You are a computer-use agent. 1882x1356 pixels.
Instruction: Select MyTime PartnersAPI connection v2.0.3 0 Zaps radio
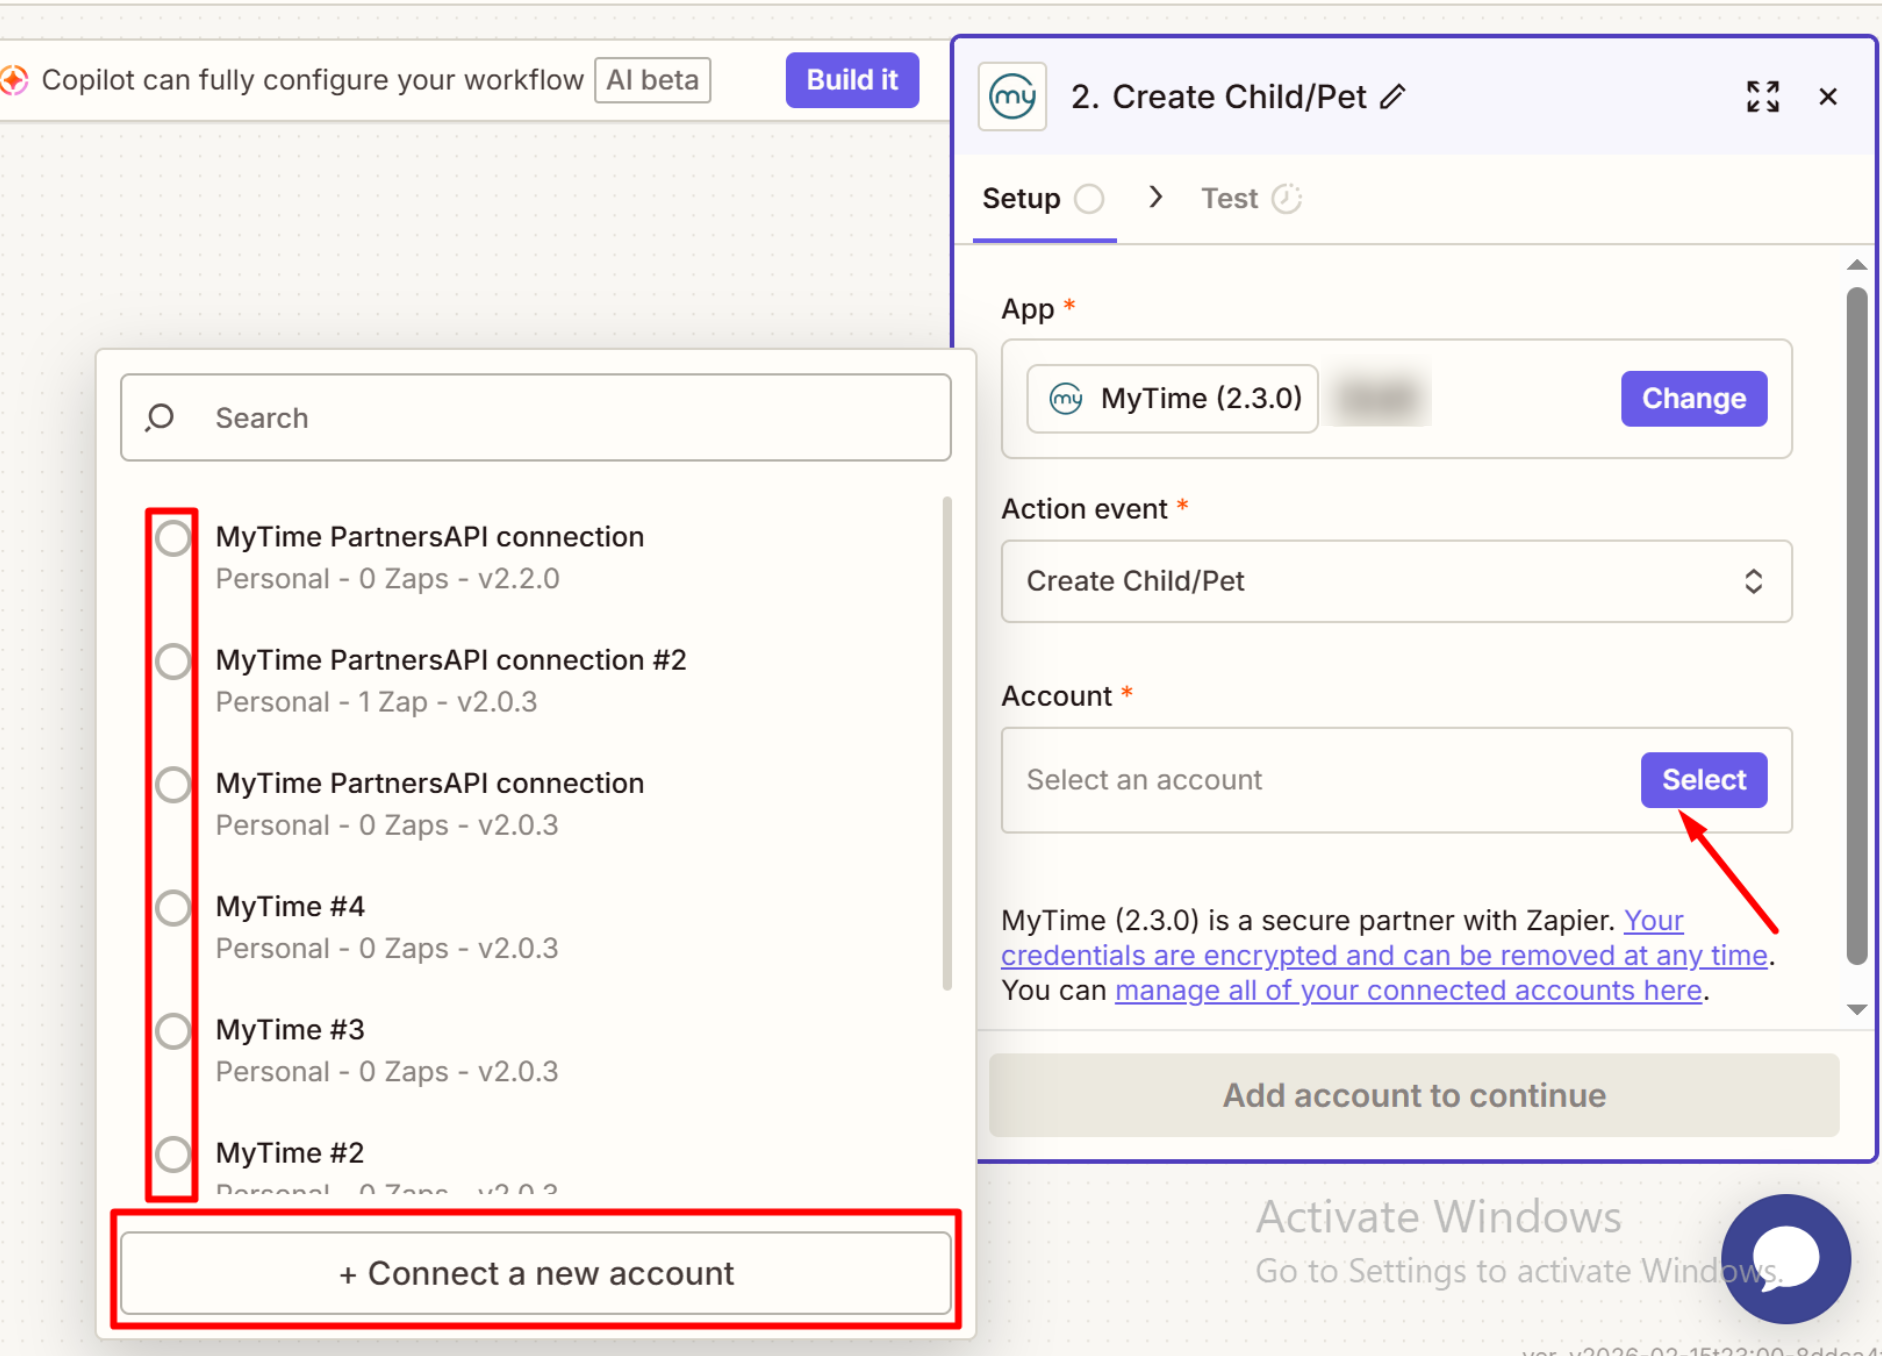(x=173, y=784)
